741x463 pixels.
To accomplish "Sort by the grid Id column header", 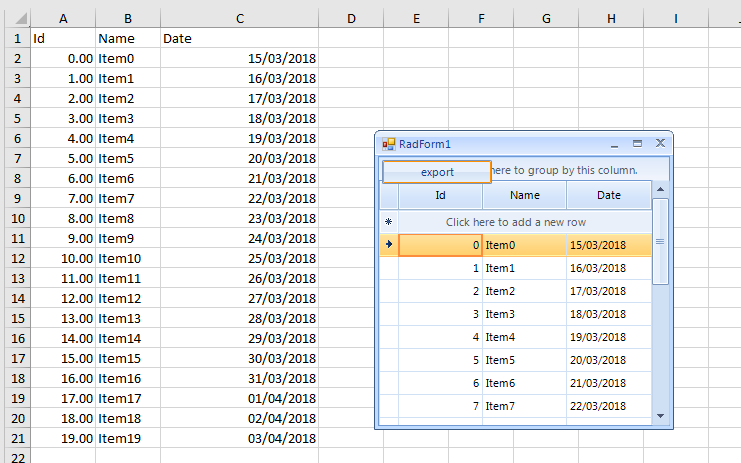I will (x=440, y=196).
